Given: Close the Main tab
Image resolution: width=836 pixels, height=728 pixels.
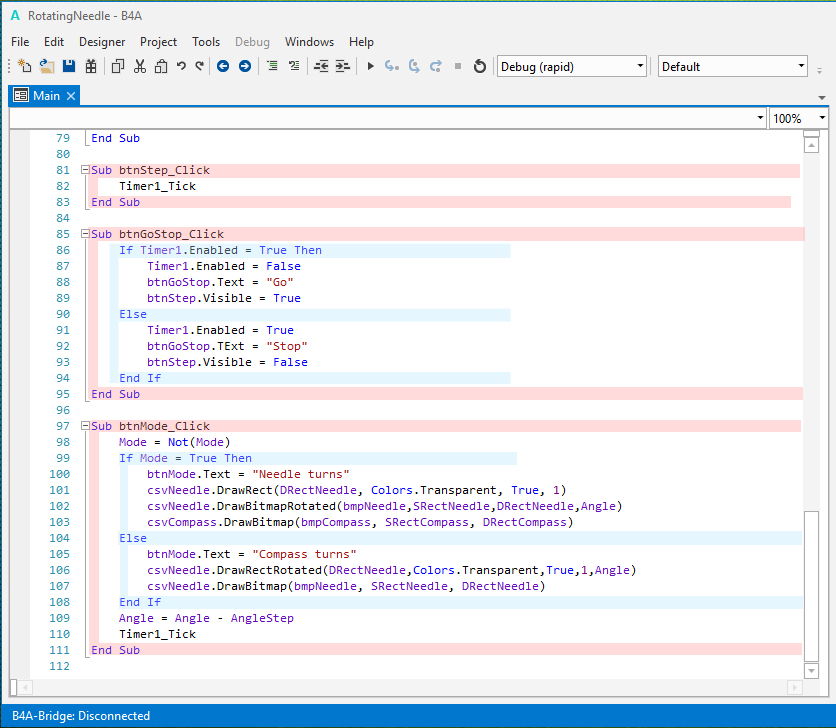Looking at the screenshot, I should 71,95.
